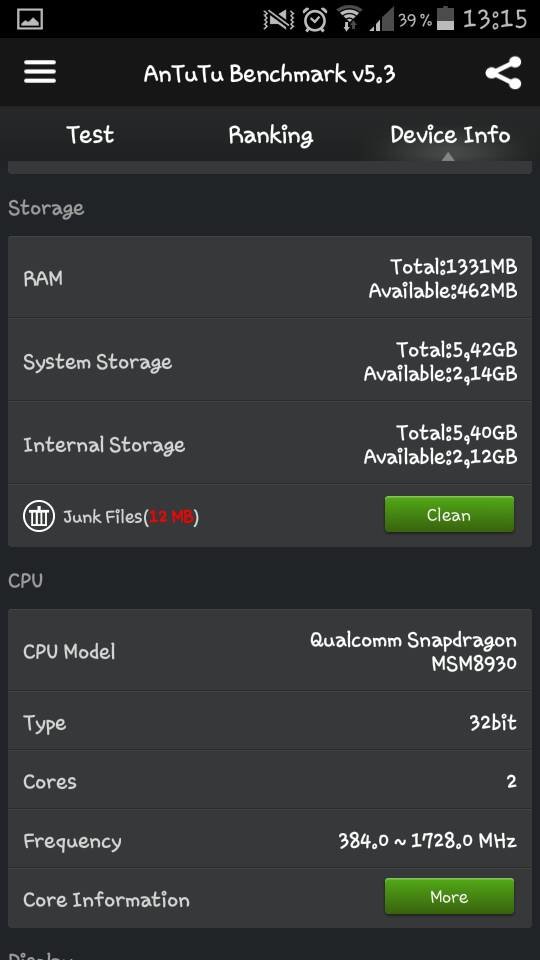
Task: Tap the vibrate mode status icon
Action: [278, 20]
